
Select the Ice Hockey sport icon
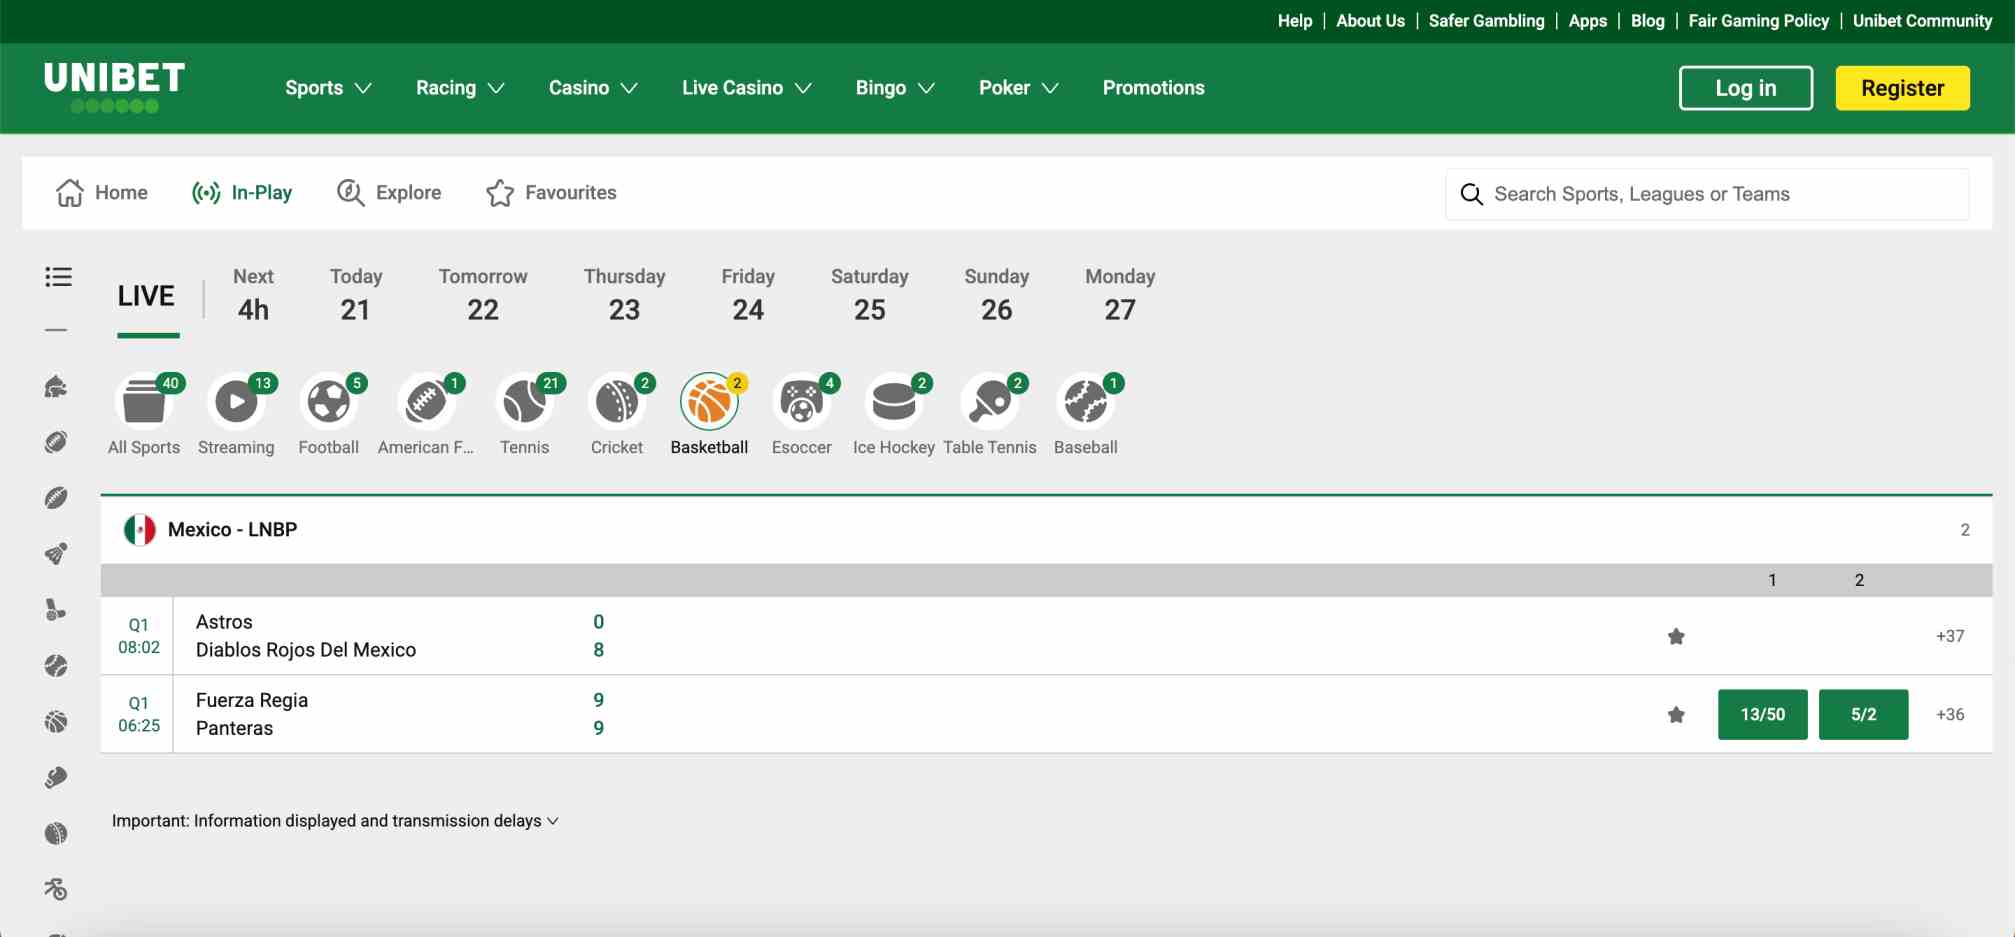[895, 402]
